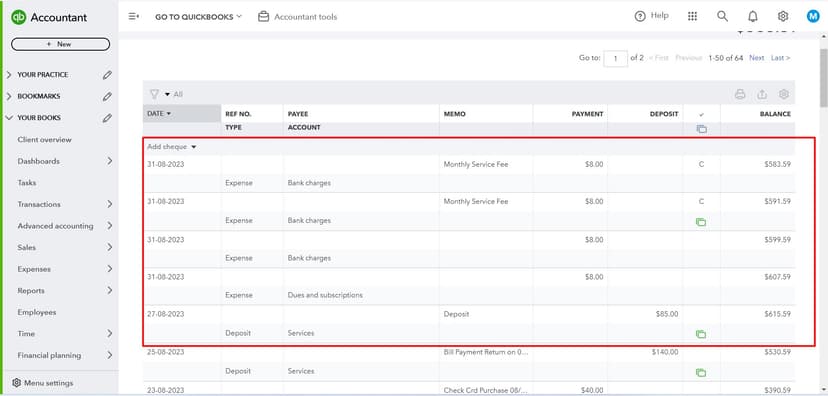
Task: Click the Go to page number field
Action: 616,59
